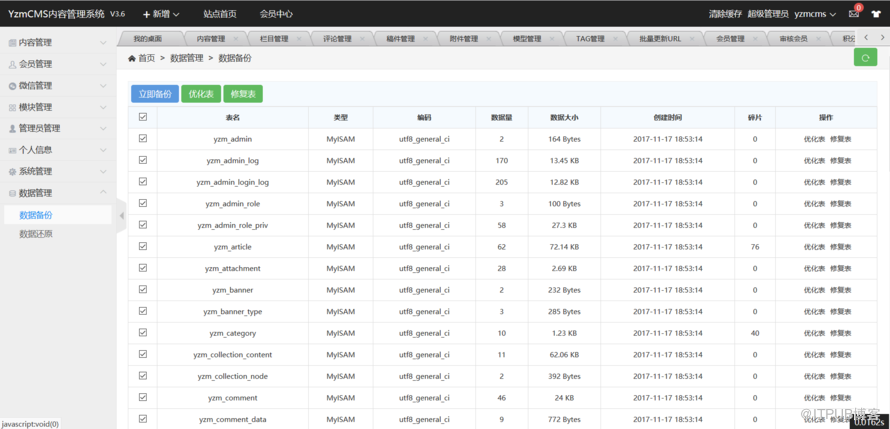Image resolution: width=890 pixels, height=429 pixels.
Task: Click the shirt theme icon
Action: coord(875,14)
